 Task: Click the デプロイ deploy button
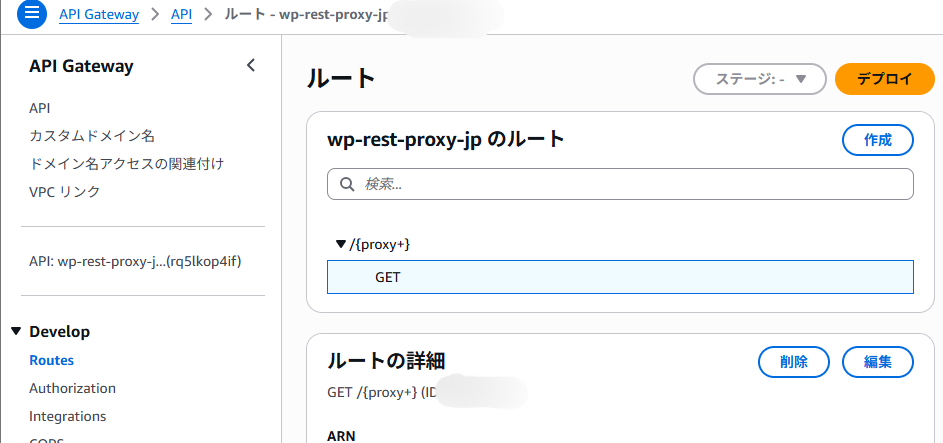(x=884, y=79)
